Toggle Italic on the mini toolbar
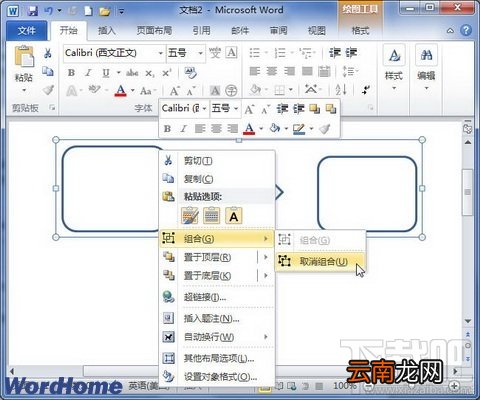This screenshot has height=400, width=480. pyautogui.click(x=183, y=129)
